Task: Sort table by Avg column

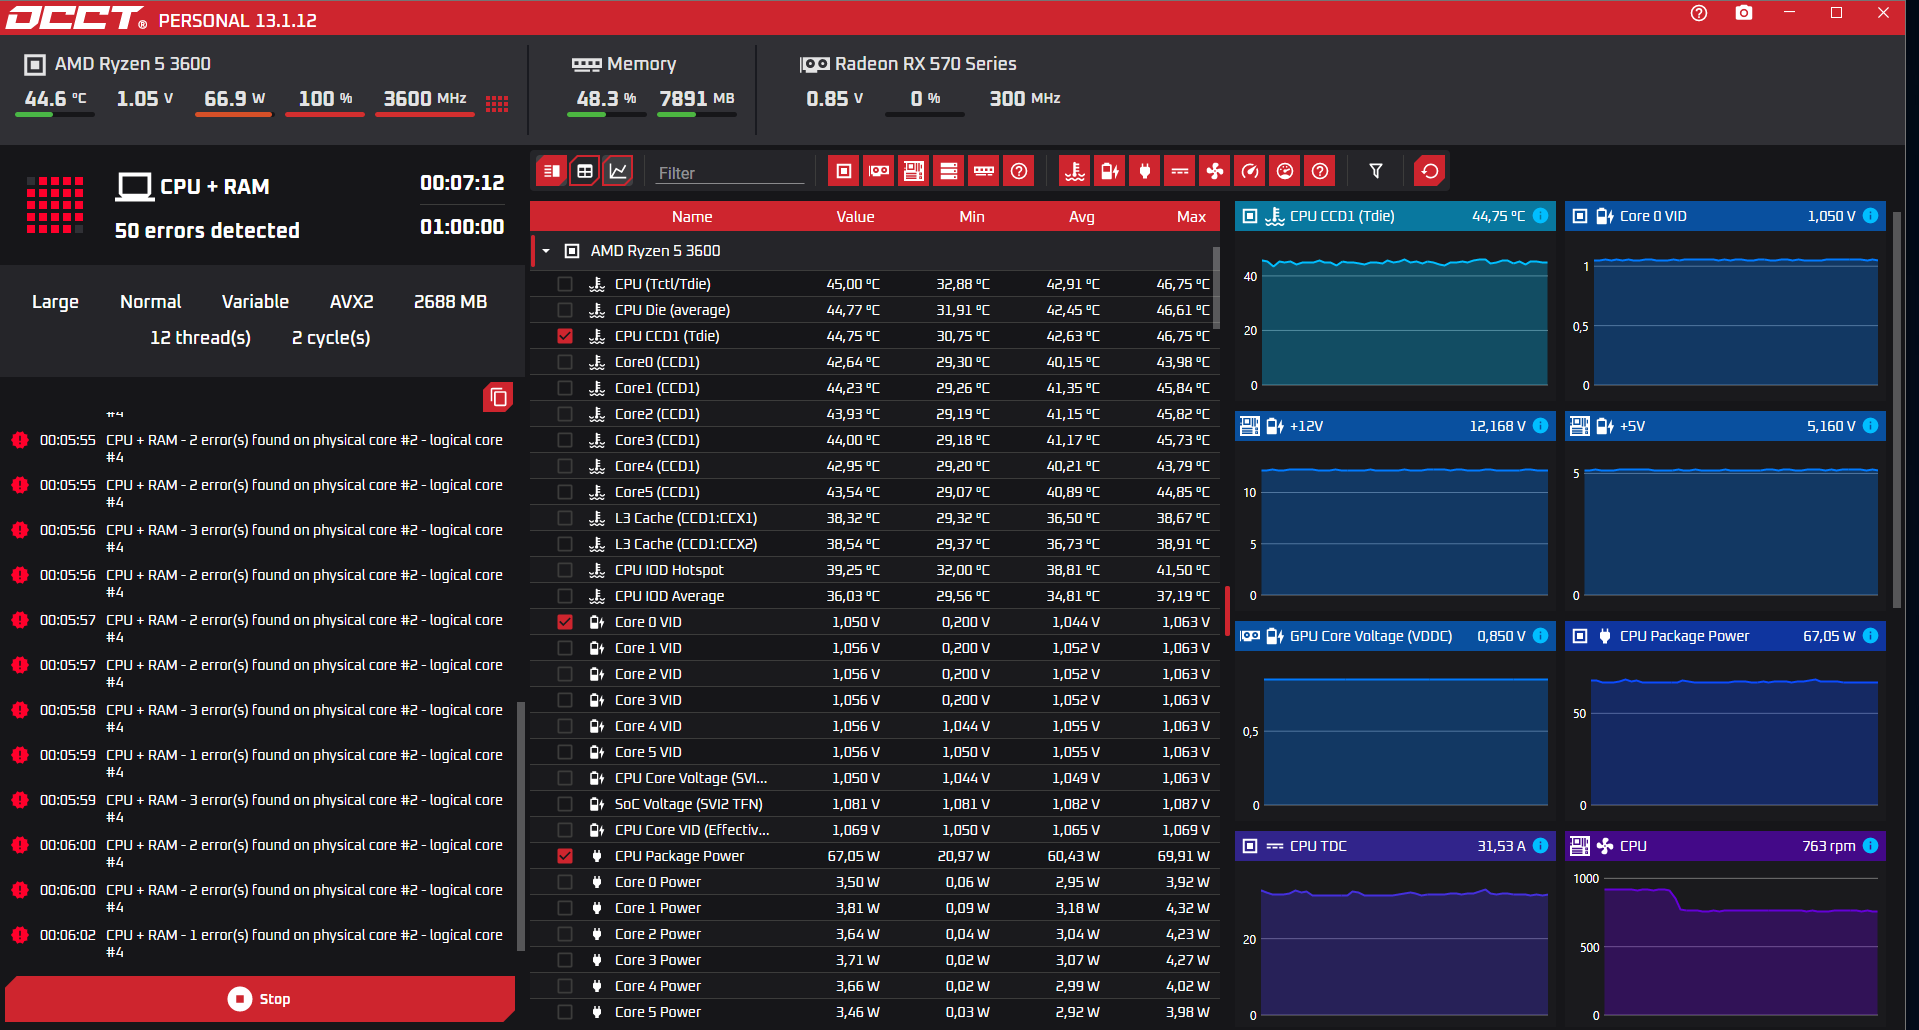Action: coord(1082,217)
